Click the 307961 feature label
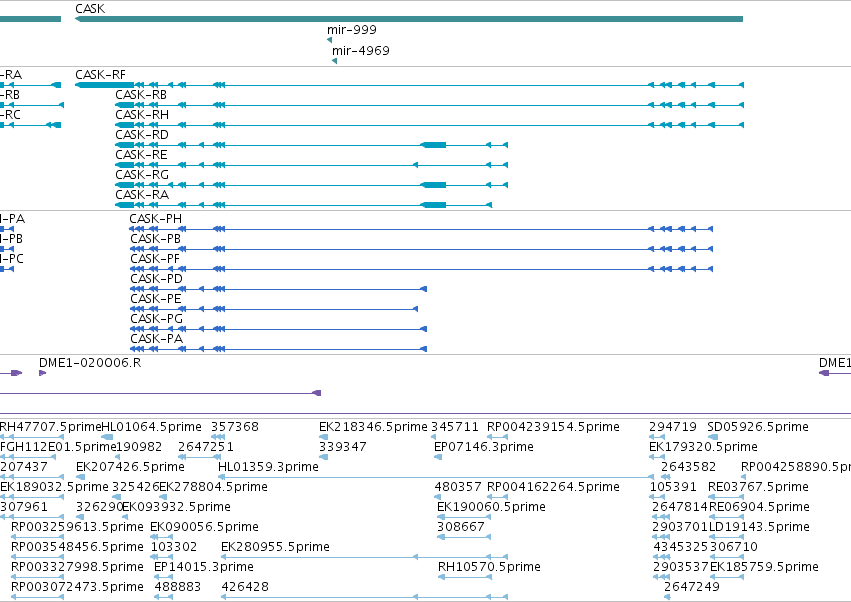The width and height of the screenshot is (851, 602). pyautogui.click(x=24, y=507)
